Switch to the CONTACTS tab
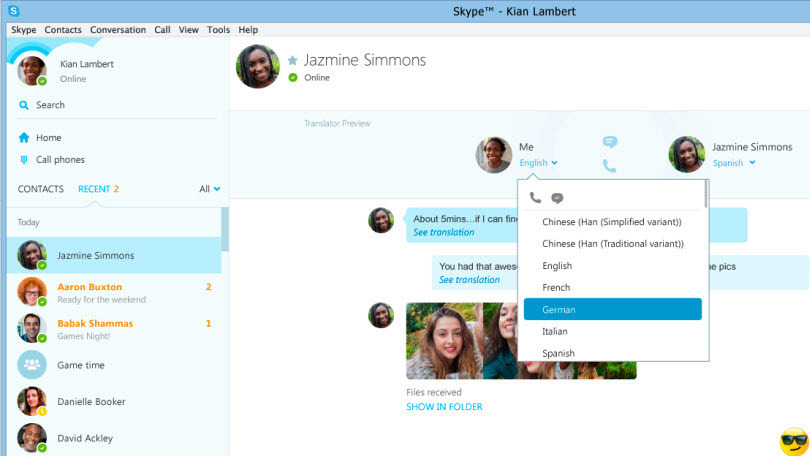 (41, 189)
